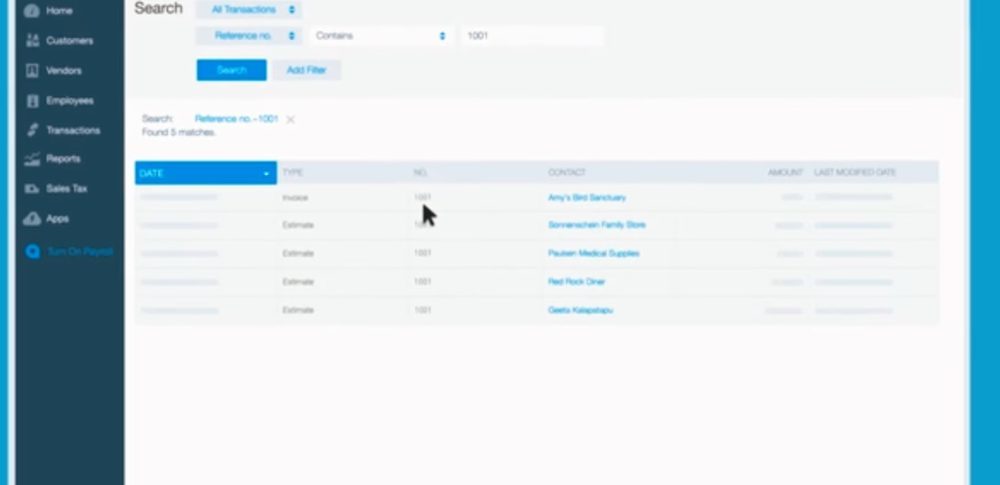Sort by the AMOUNT column header
The image size is (1000, 485).
pos(785,173)
